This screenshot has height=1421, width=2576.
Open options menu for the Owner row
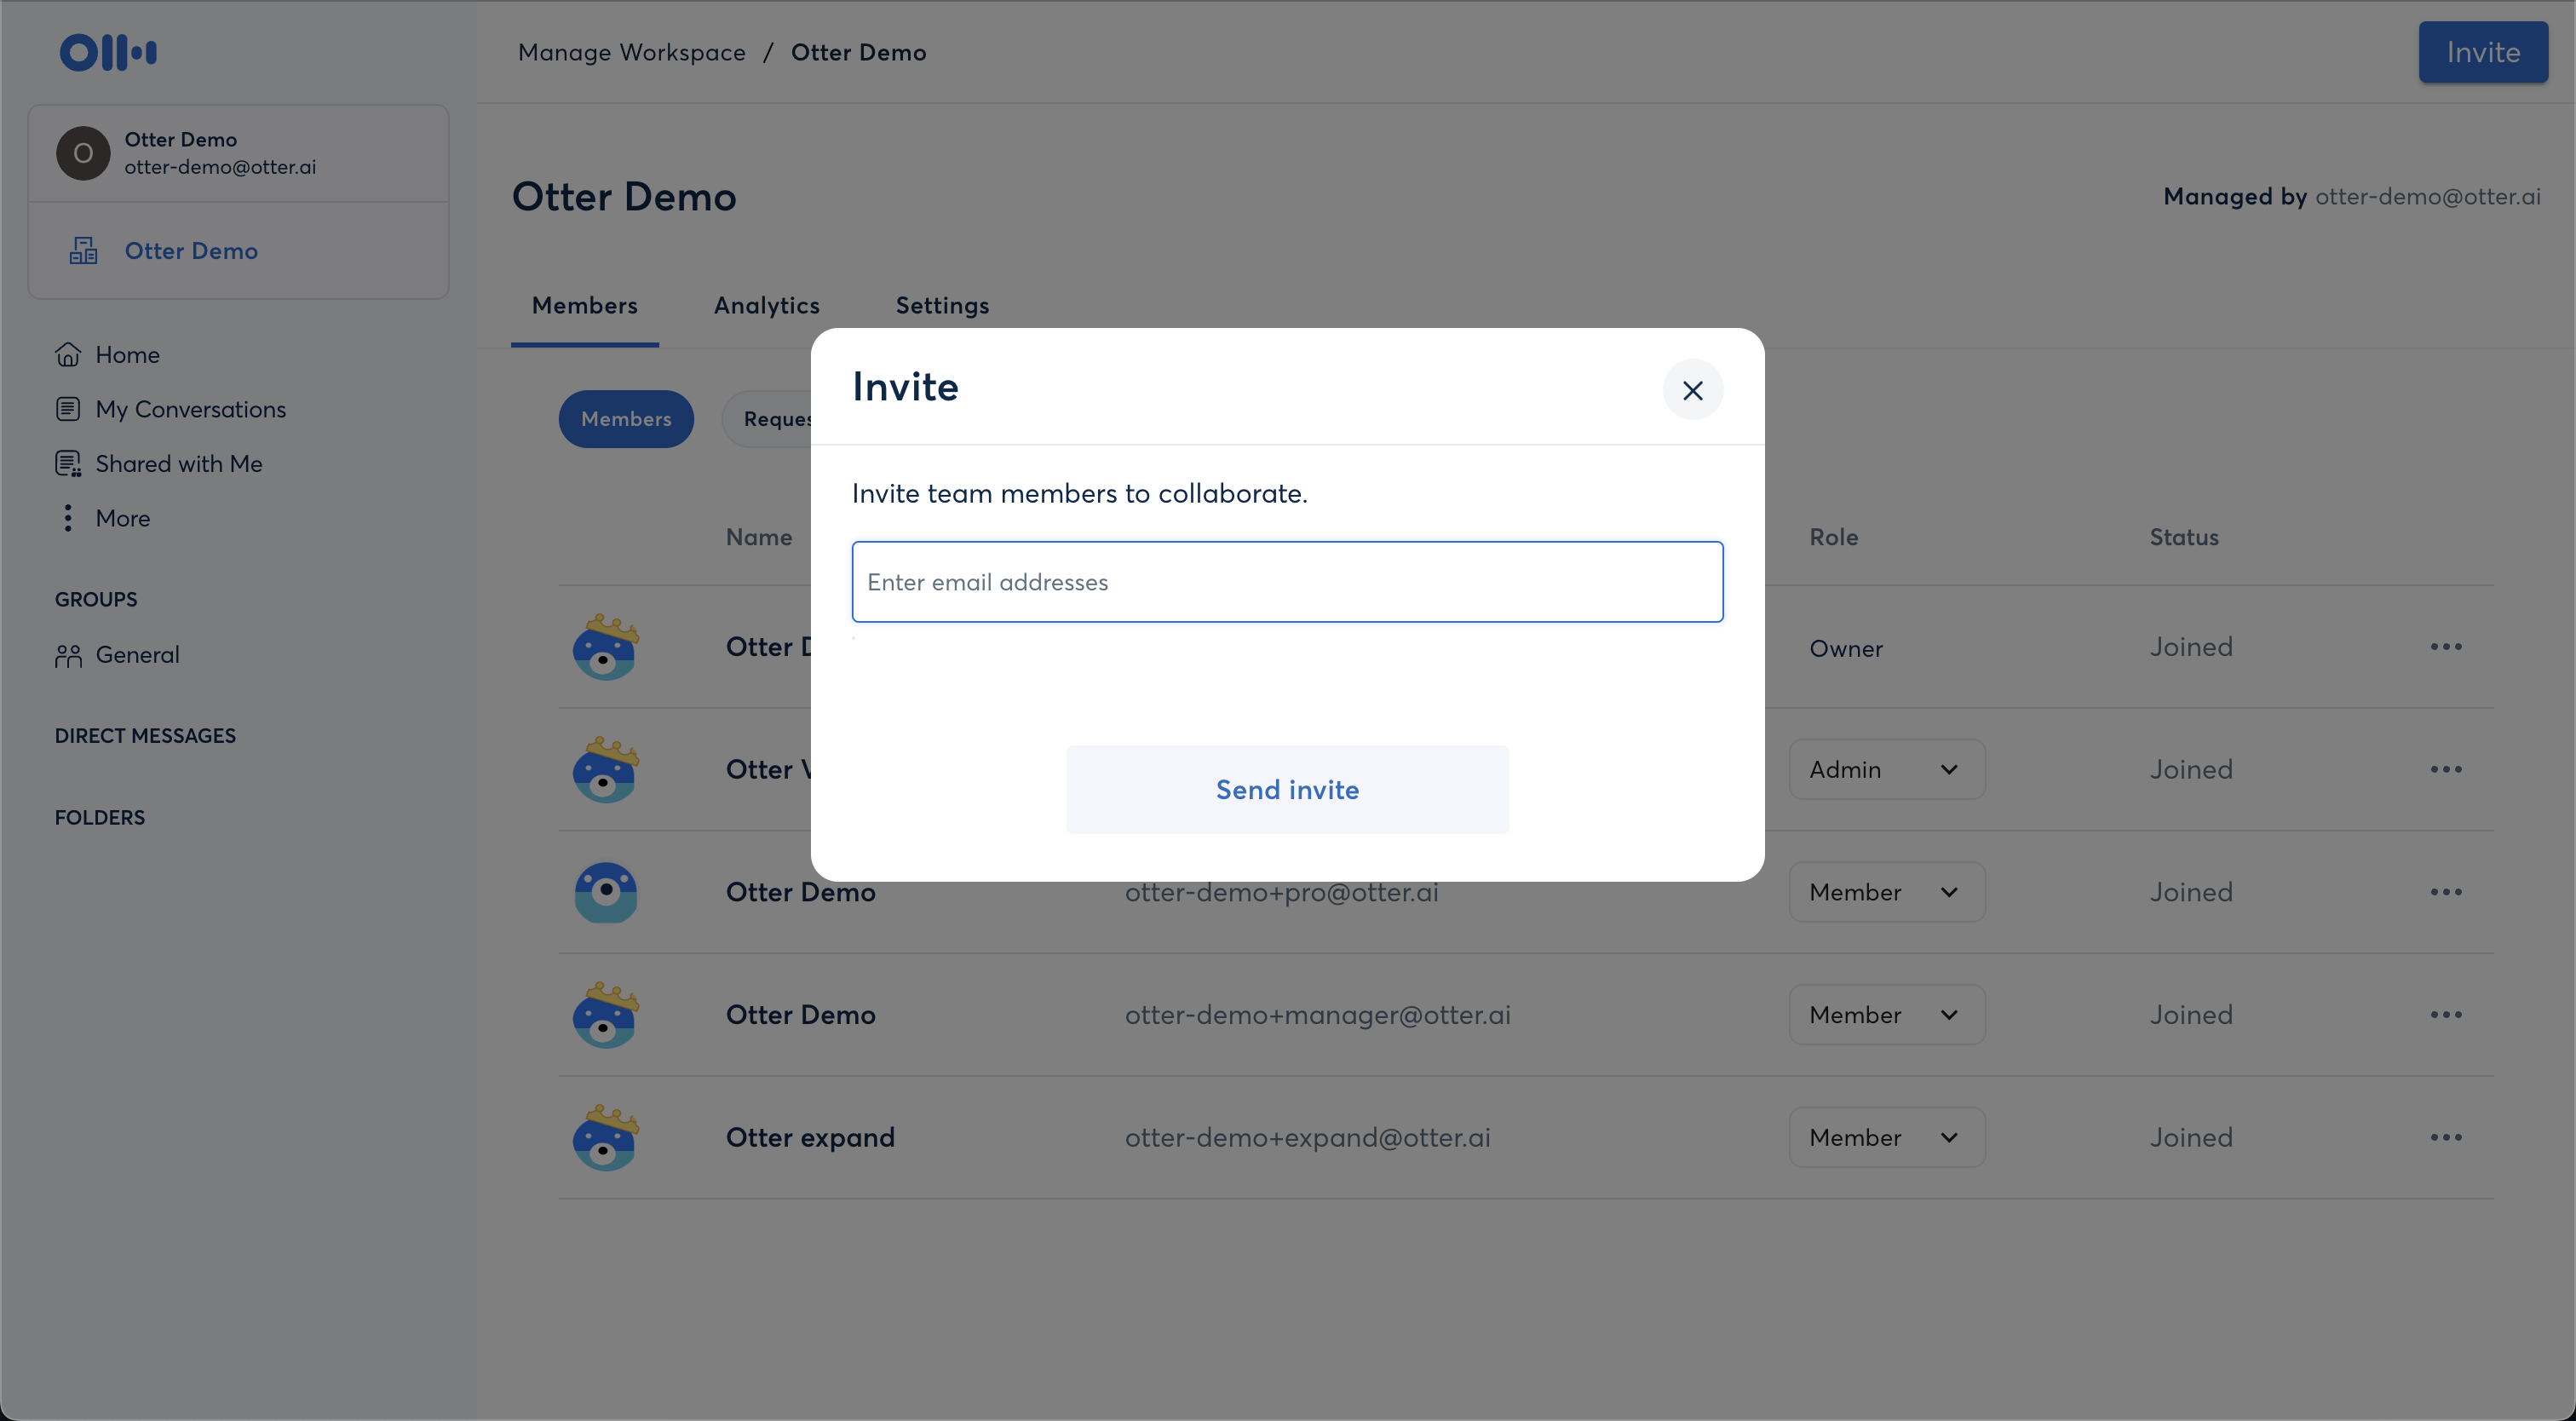coord(2446,647)
